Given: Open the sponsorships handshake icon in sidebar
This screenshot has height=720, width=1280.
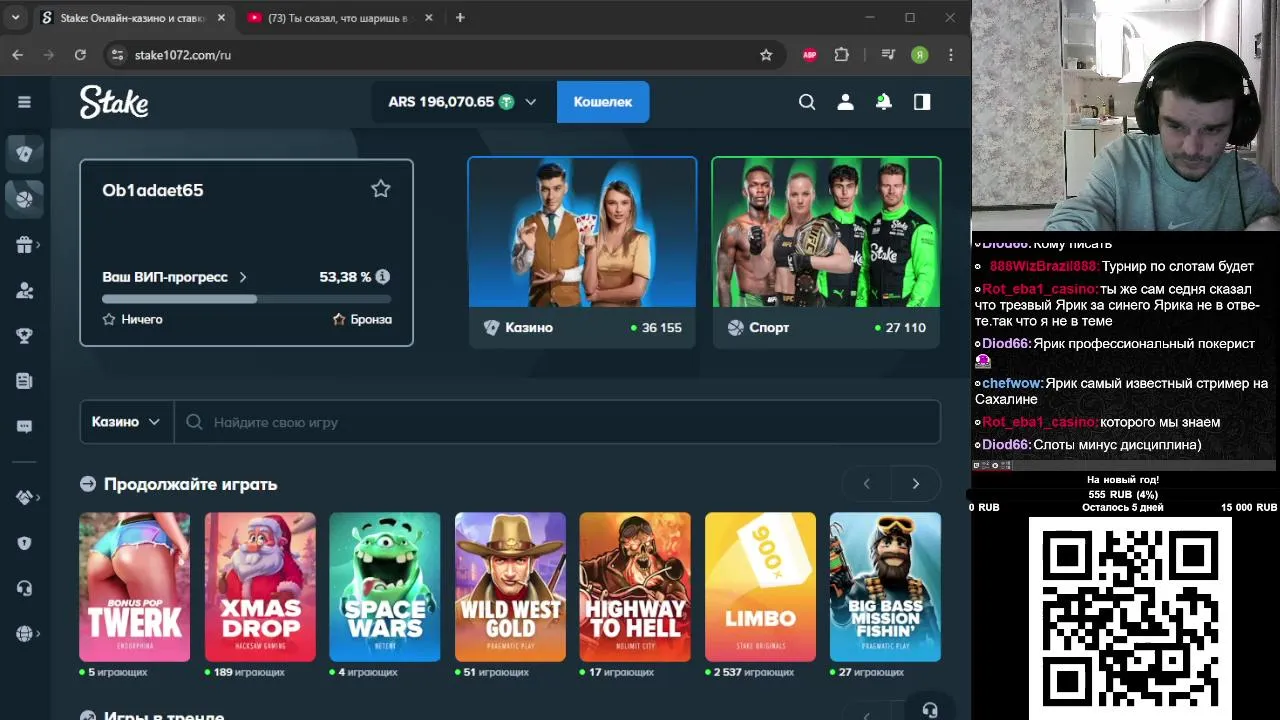Looking at the screenshot, I should pos(24,497).
